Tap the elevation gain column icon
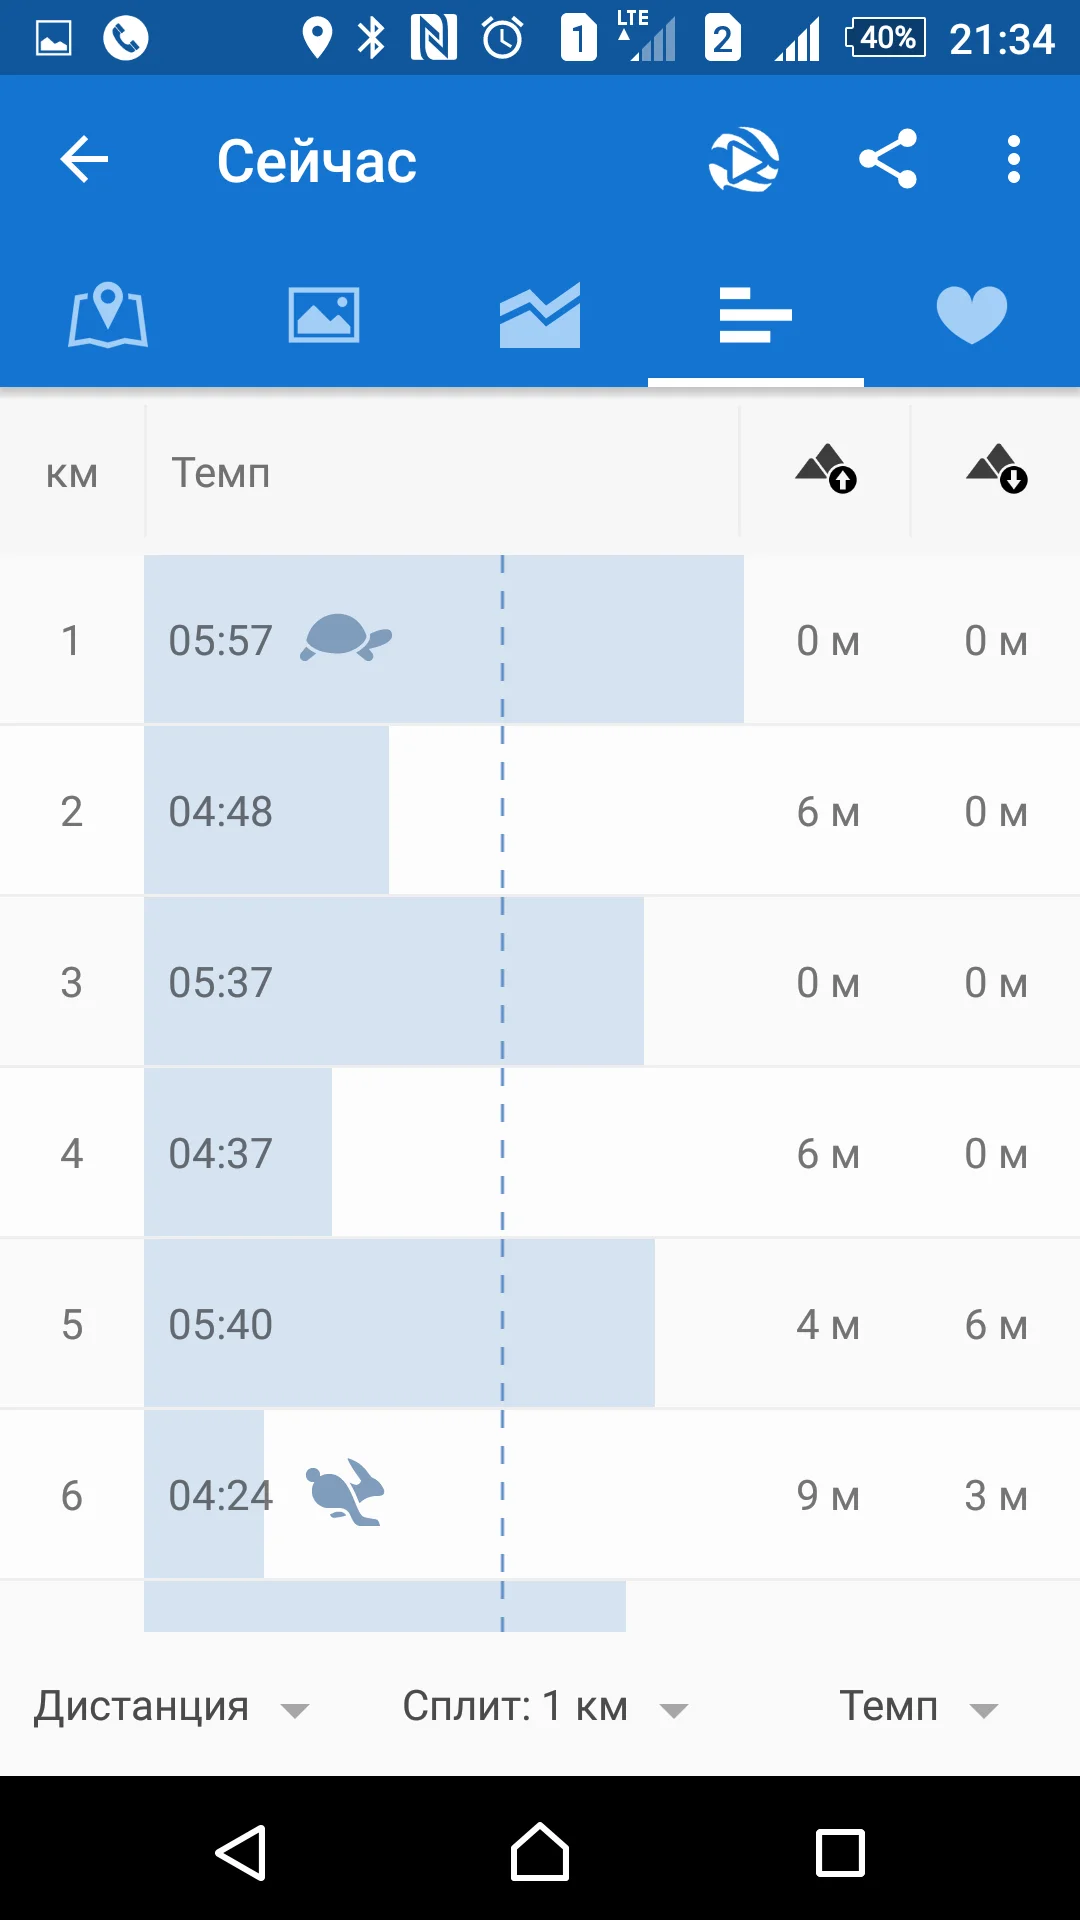Viewport: 1080px width, 1920px height. click(x=826, y=470)
